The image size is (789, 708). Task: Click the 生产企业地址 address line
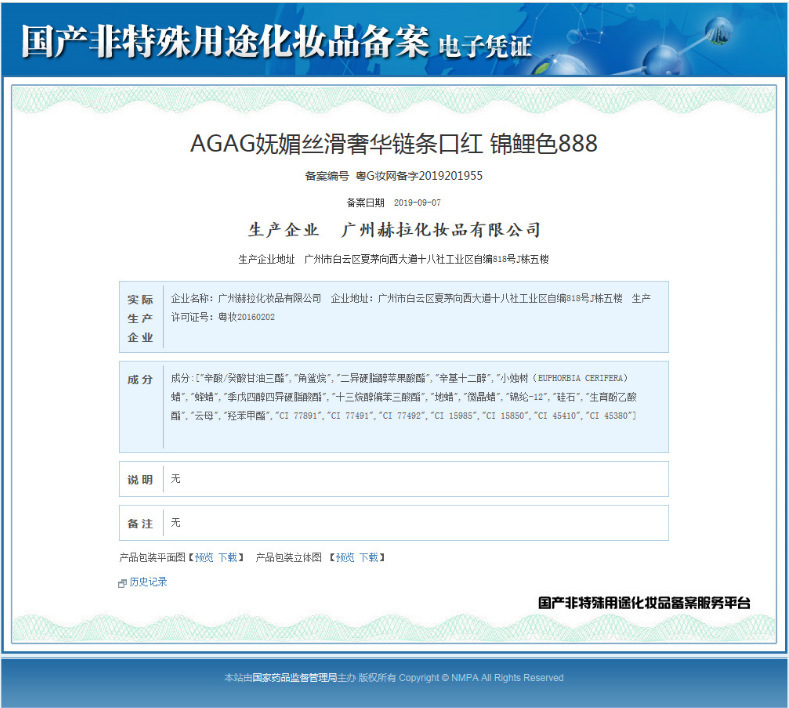point(393,259)
